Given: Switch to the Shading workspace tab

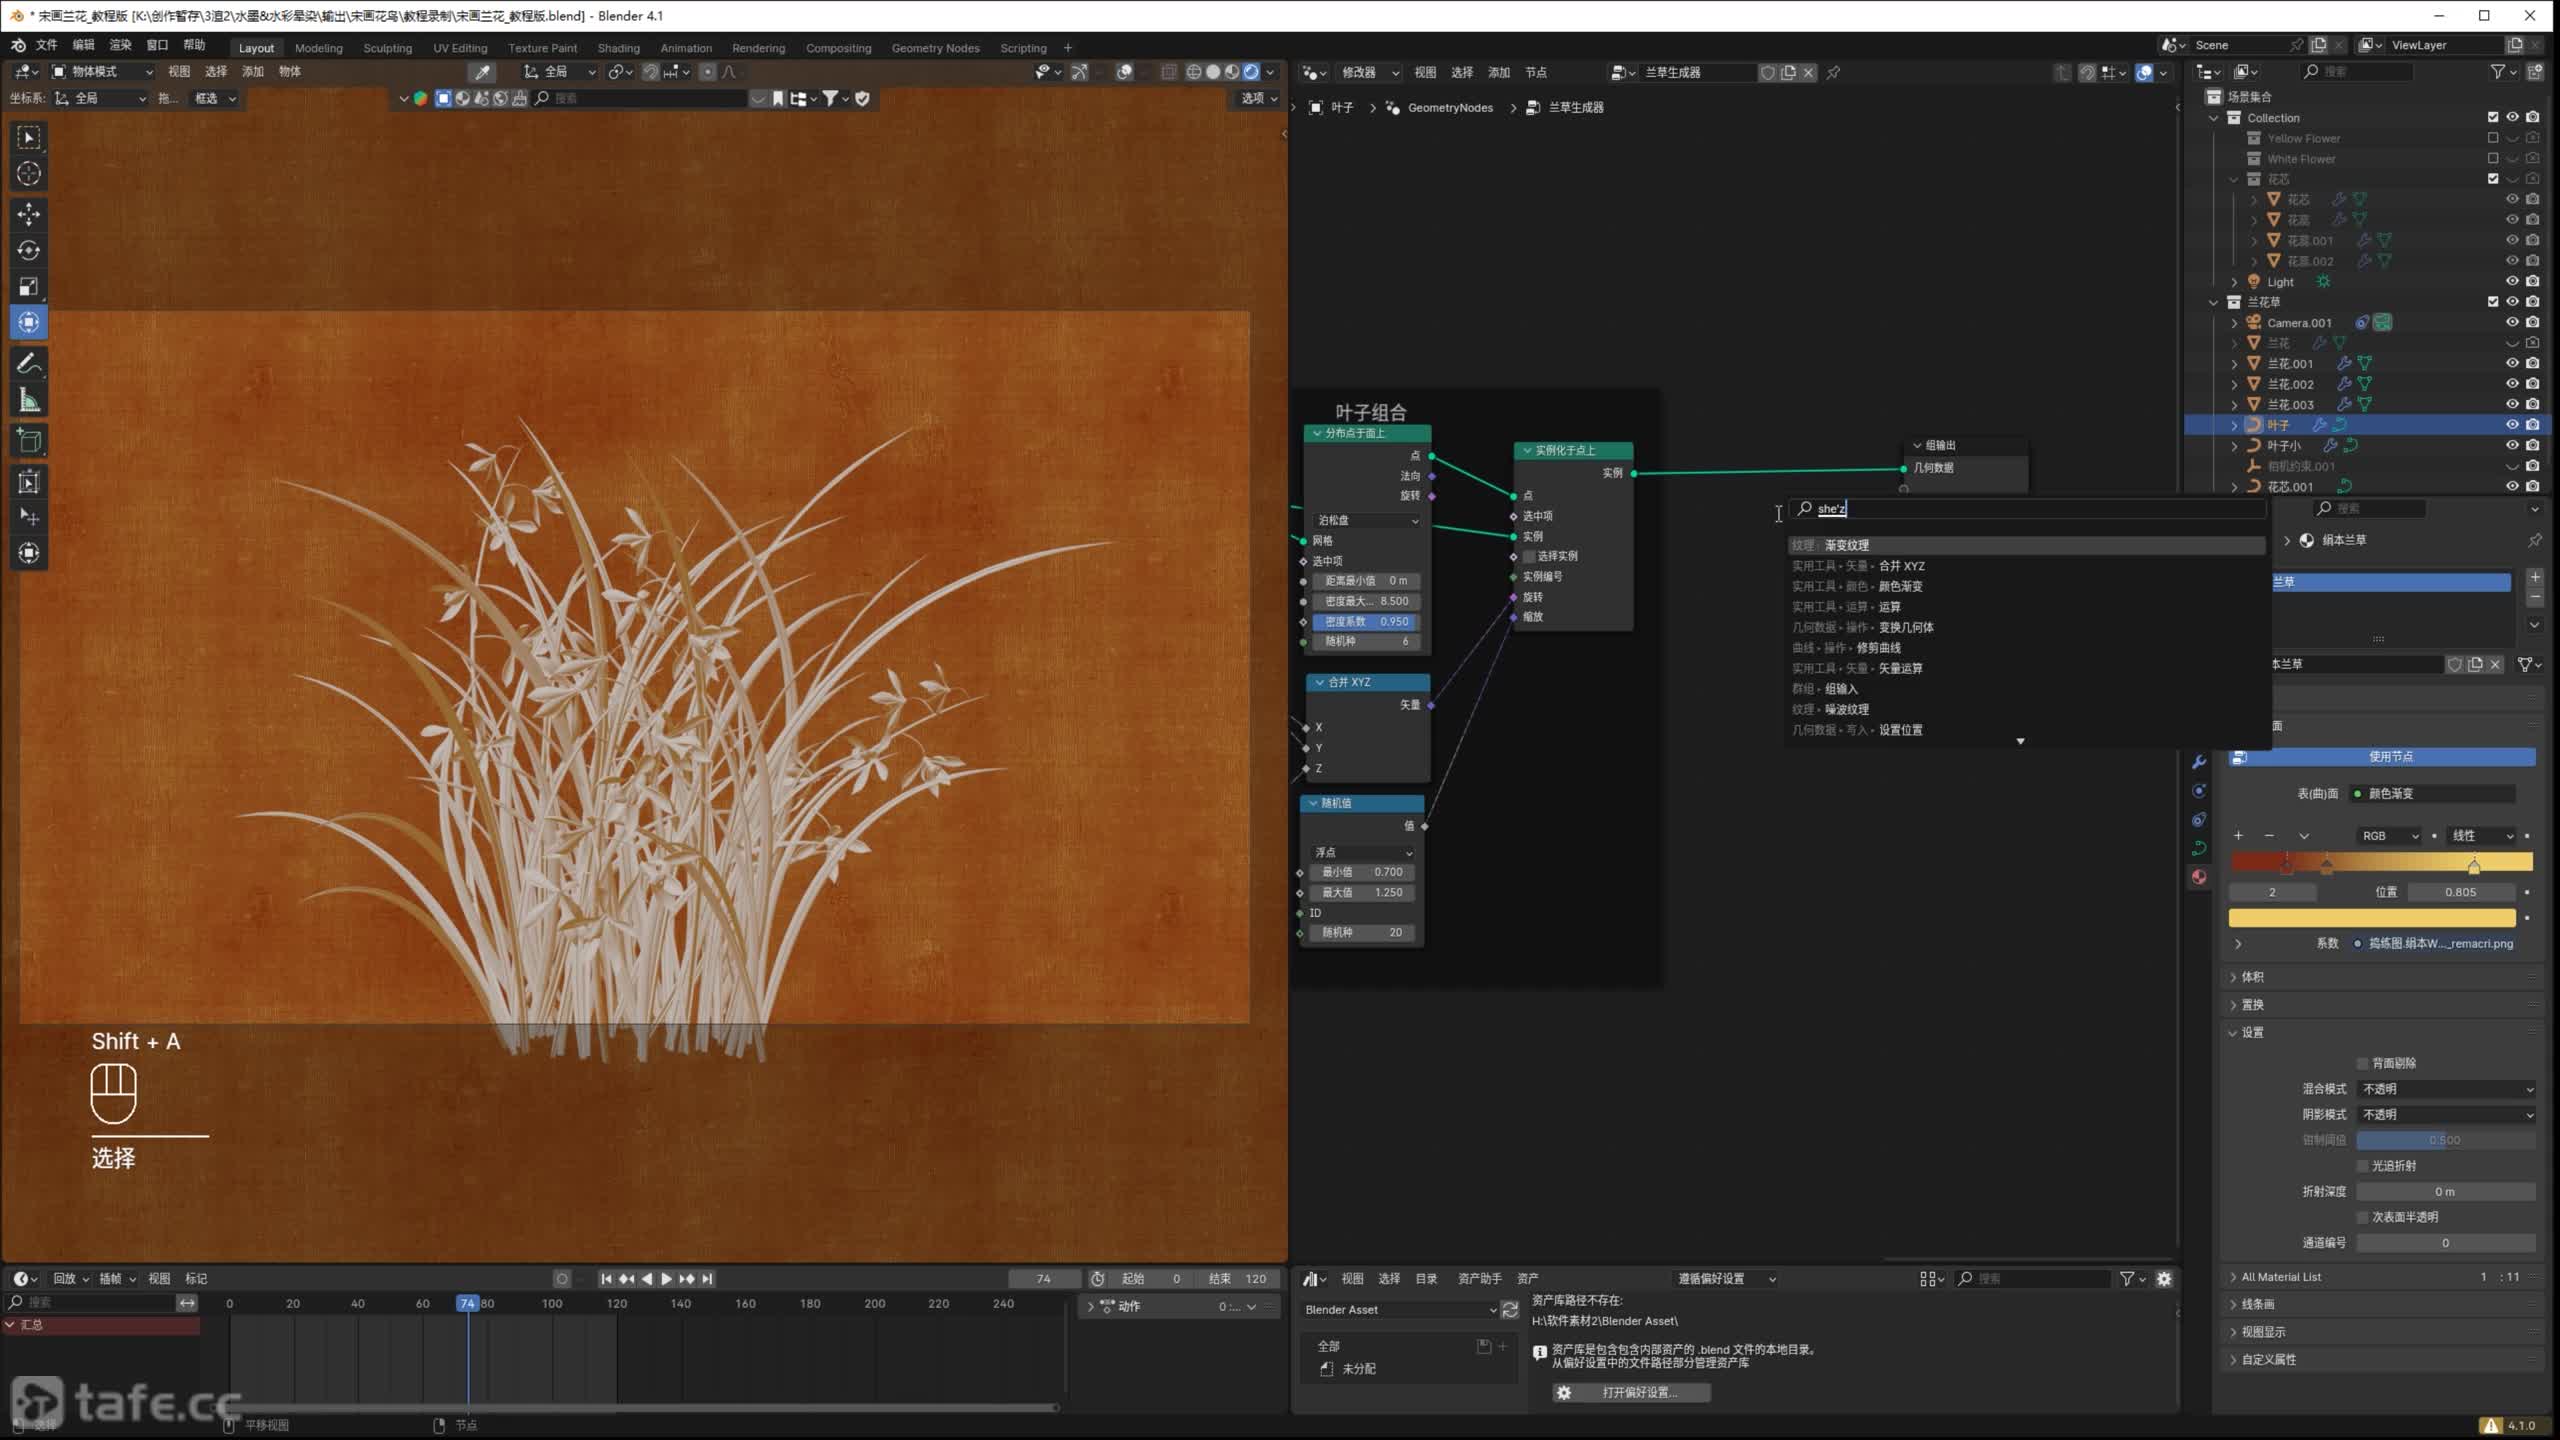Looking at the screenshot, I should [618, 48].
